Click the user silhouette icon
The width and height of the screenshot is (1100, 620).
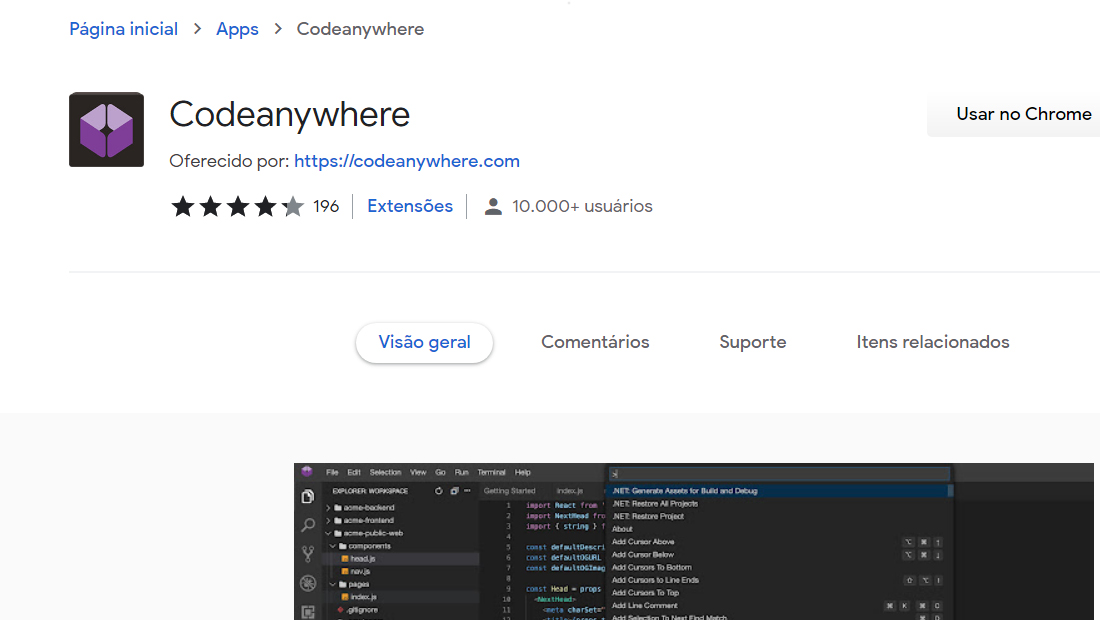coord(493,206)
